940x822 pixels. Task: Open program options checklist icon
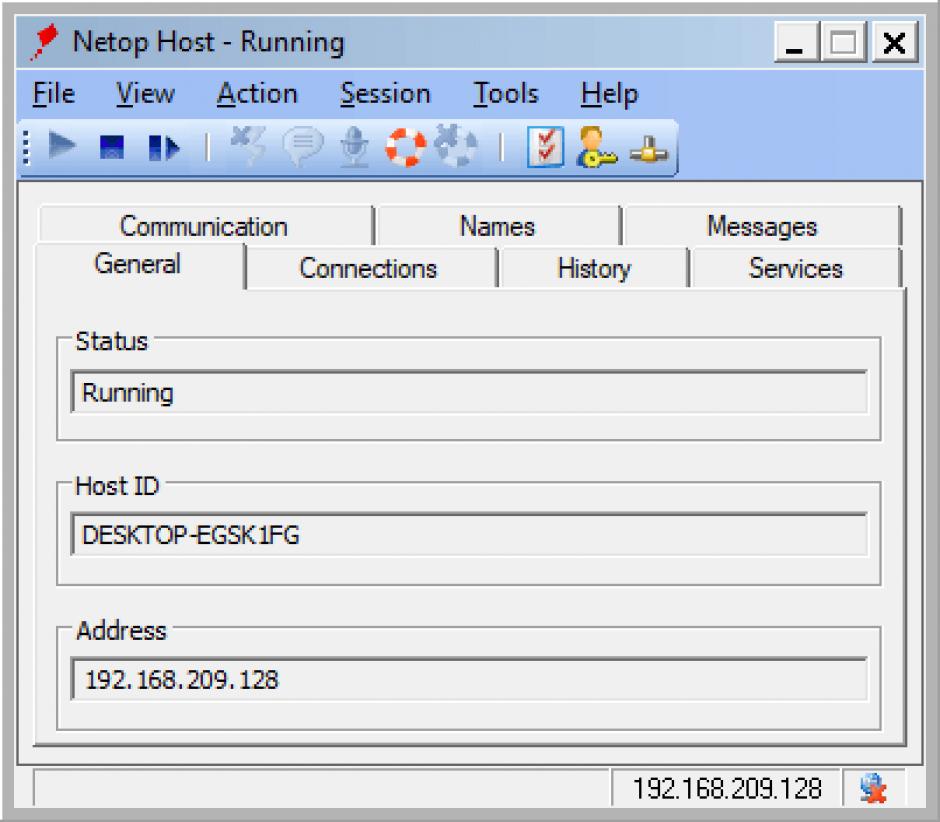[x=545, y=147]
